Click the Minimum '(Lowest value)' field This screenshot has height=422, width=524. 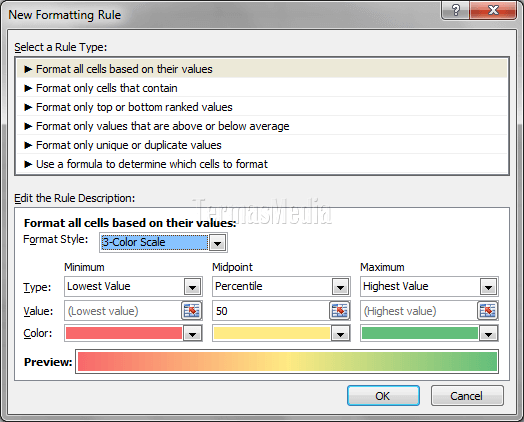[x=123, y=311]
